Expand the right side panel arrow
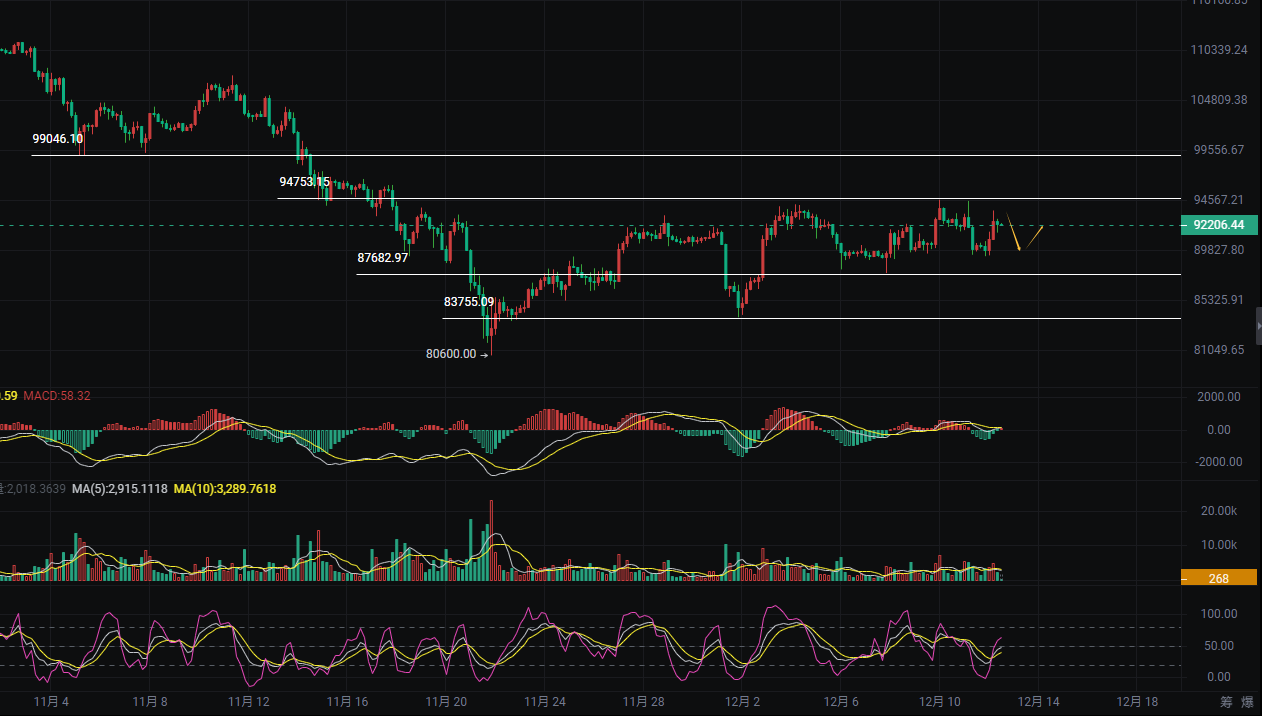 pos(1257,327)
